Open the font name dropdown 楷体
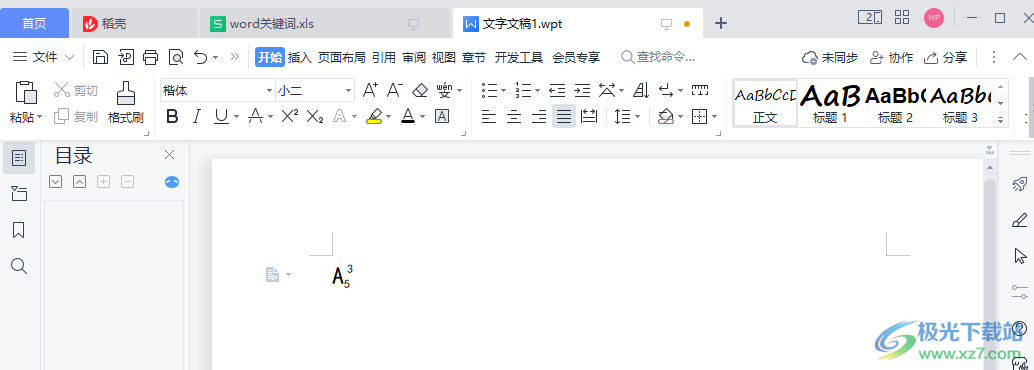This screenshot has width=1034, height=370. [269, 90]
